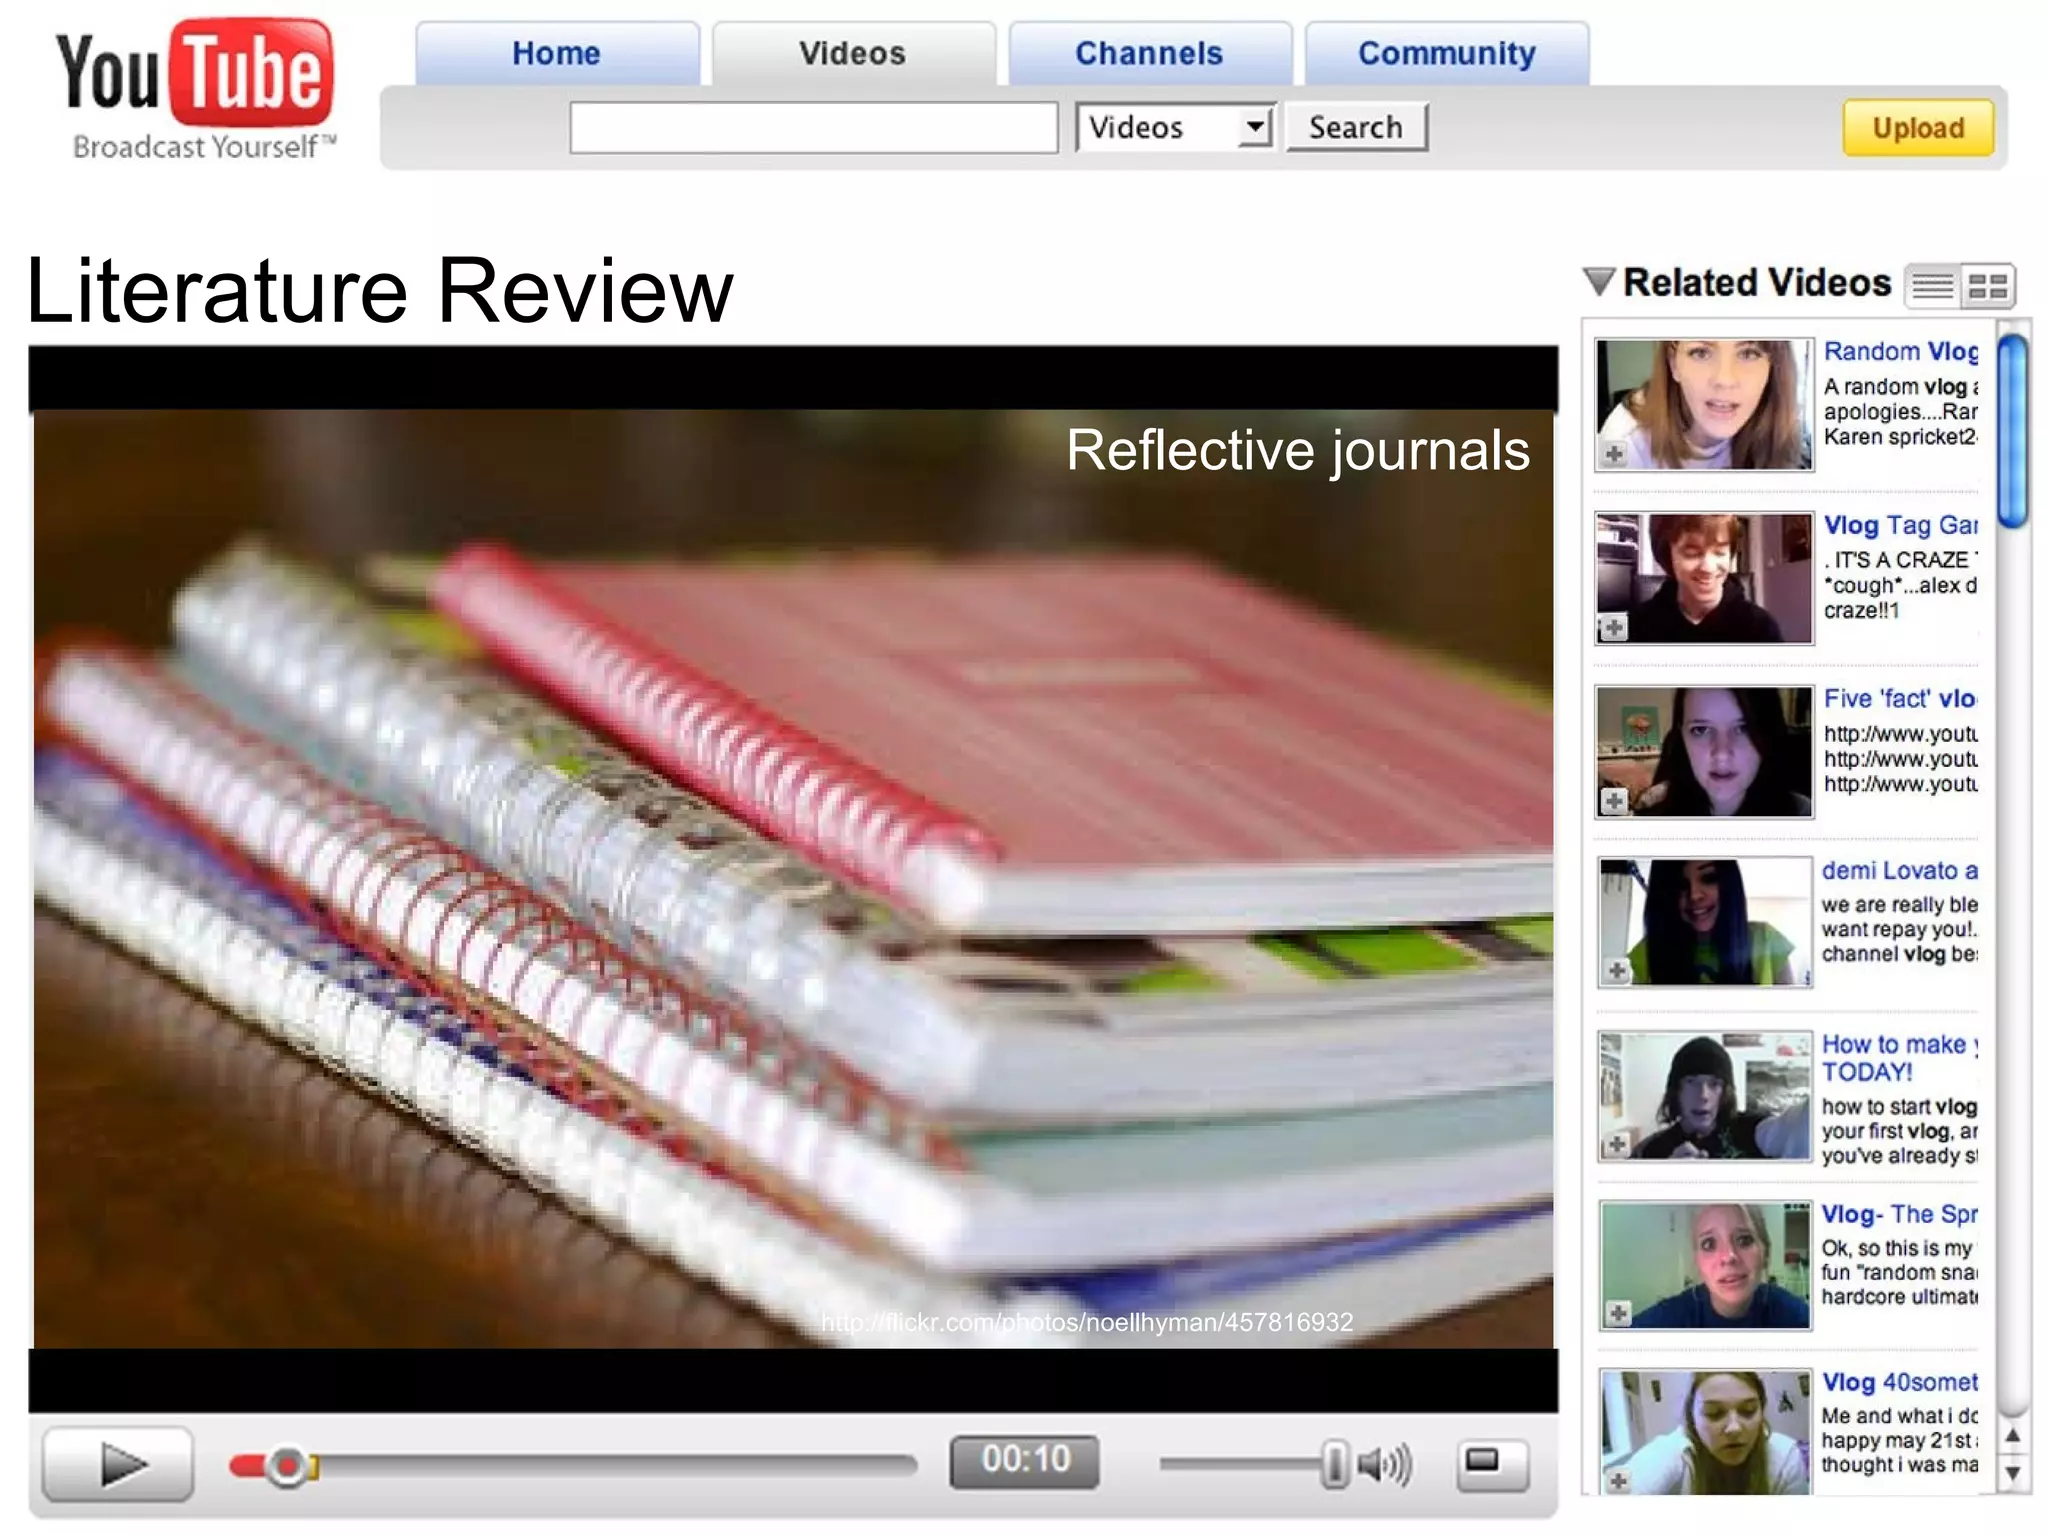Open the demi Lovato title link
This screenshot has width=2048, height=1536.
(x=1899, y=871)
